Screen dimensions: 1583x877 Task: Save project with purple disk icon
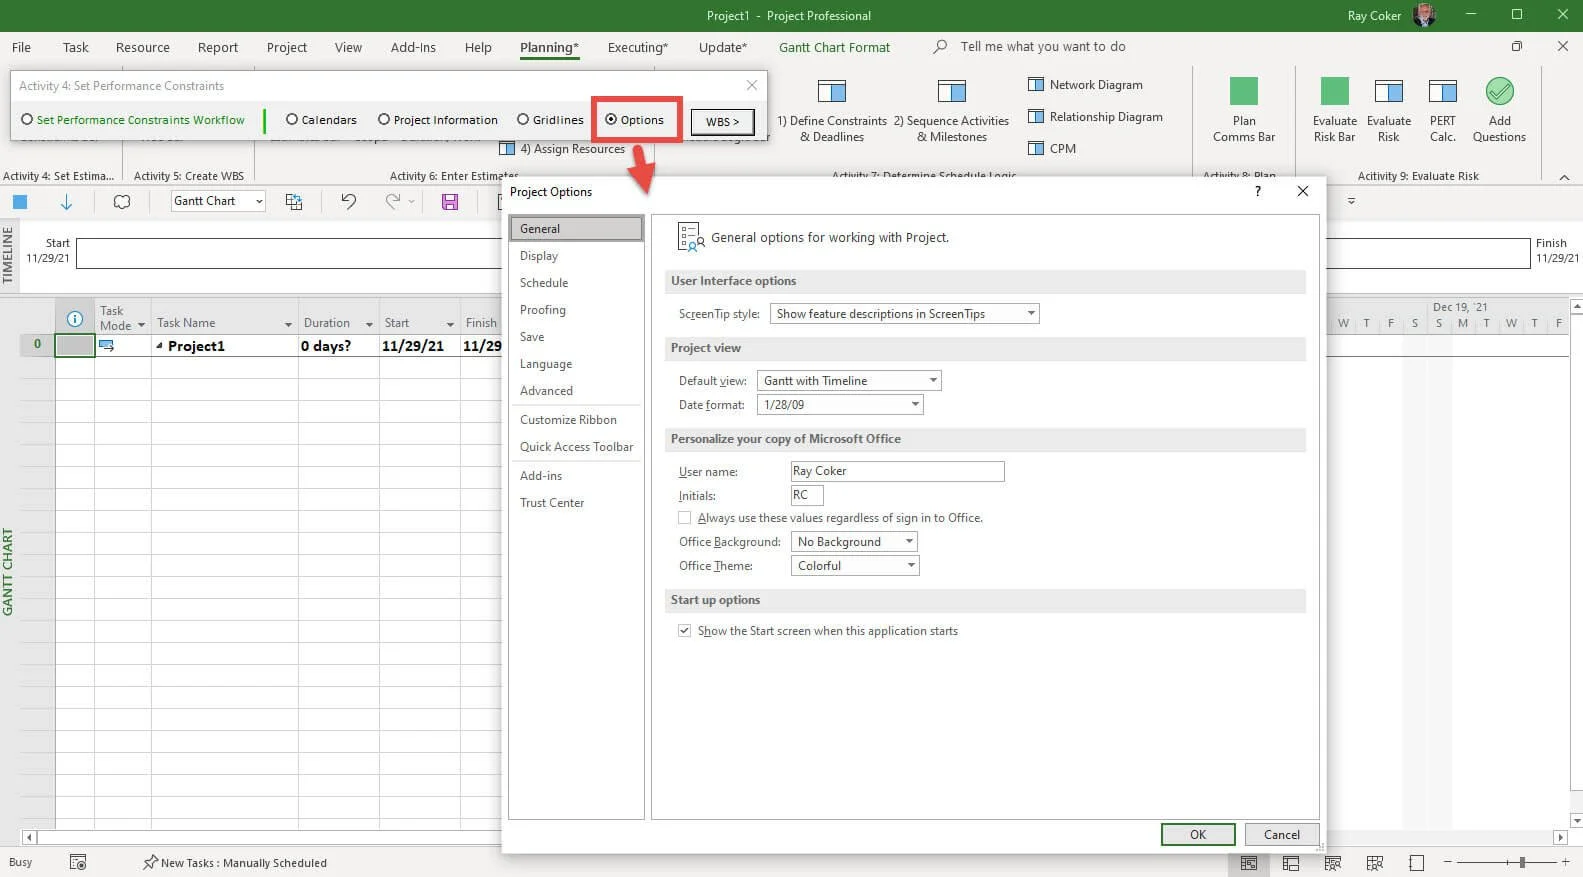(450, 201)
